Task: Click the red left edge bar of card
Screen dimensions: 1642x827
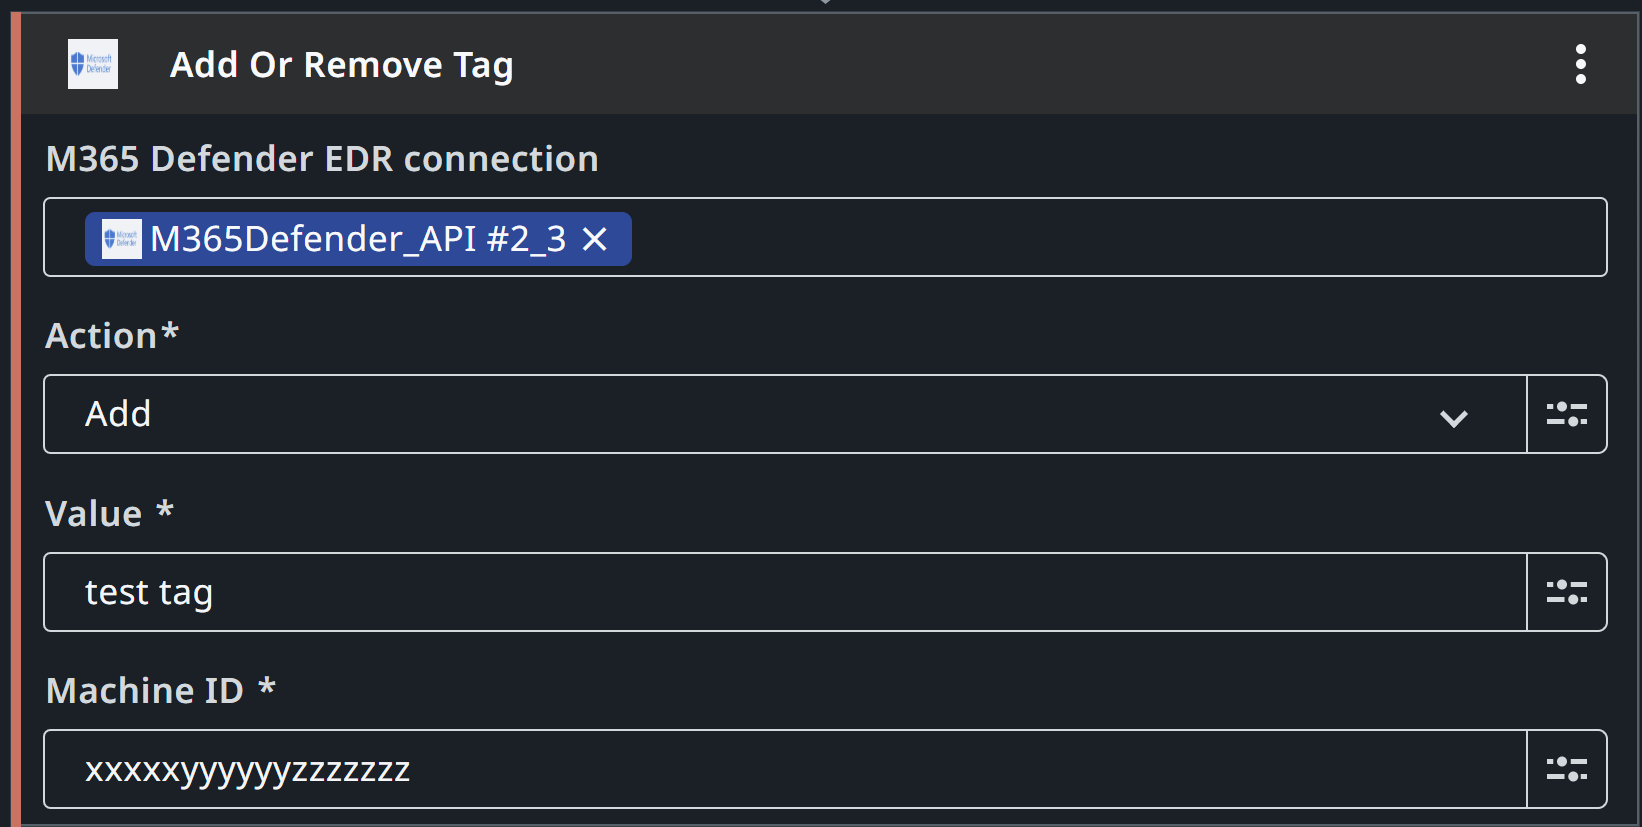Action: tap(16, 420)
